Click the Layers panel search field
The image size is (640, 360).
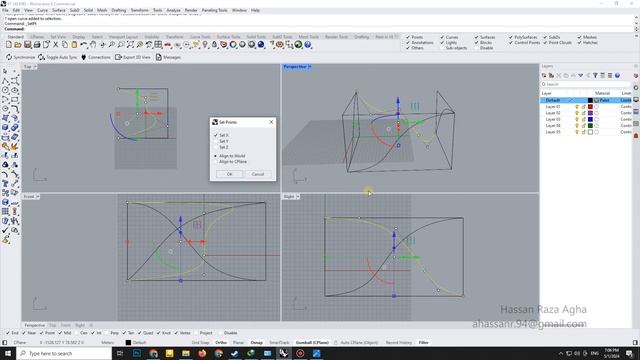[x=586, y=84]
